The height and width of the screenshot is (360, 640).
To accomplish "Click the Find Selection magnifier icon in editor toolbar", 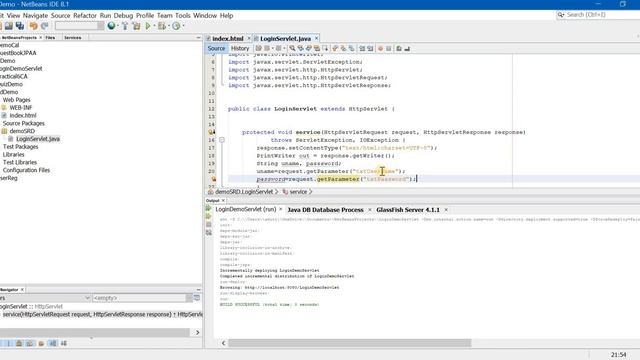I will pyautogui.click(x=292, y=49).
